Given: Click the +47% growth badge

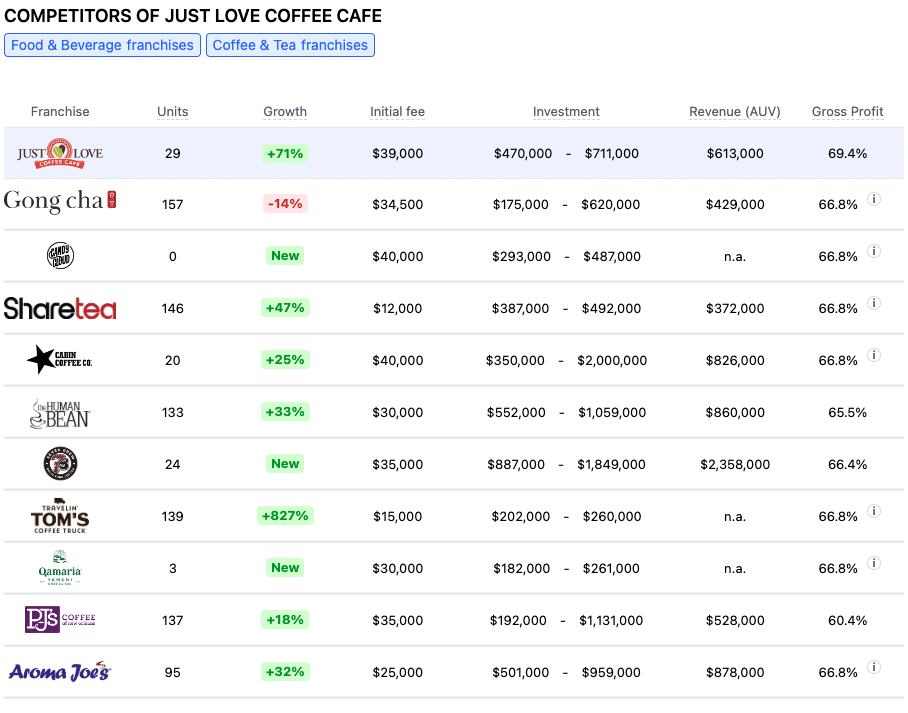Looking at the screenshot, I should (x=285, y=308).
